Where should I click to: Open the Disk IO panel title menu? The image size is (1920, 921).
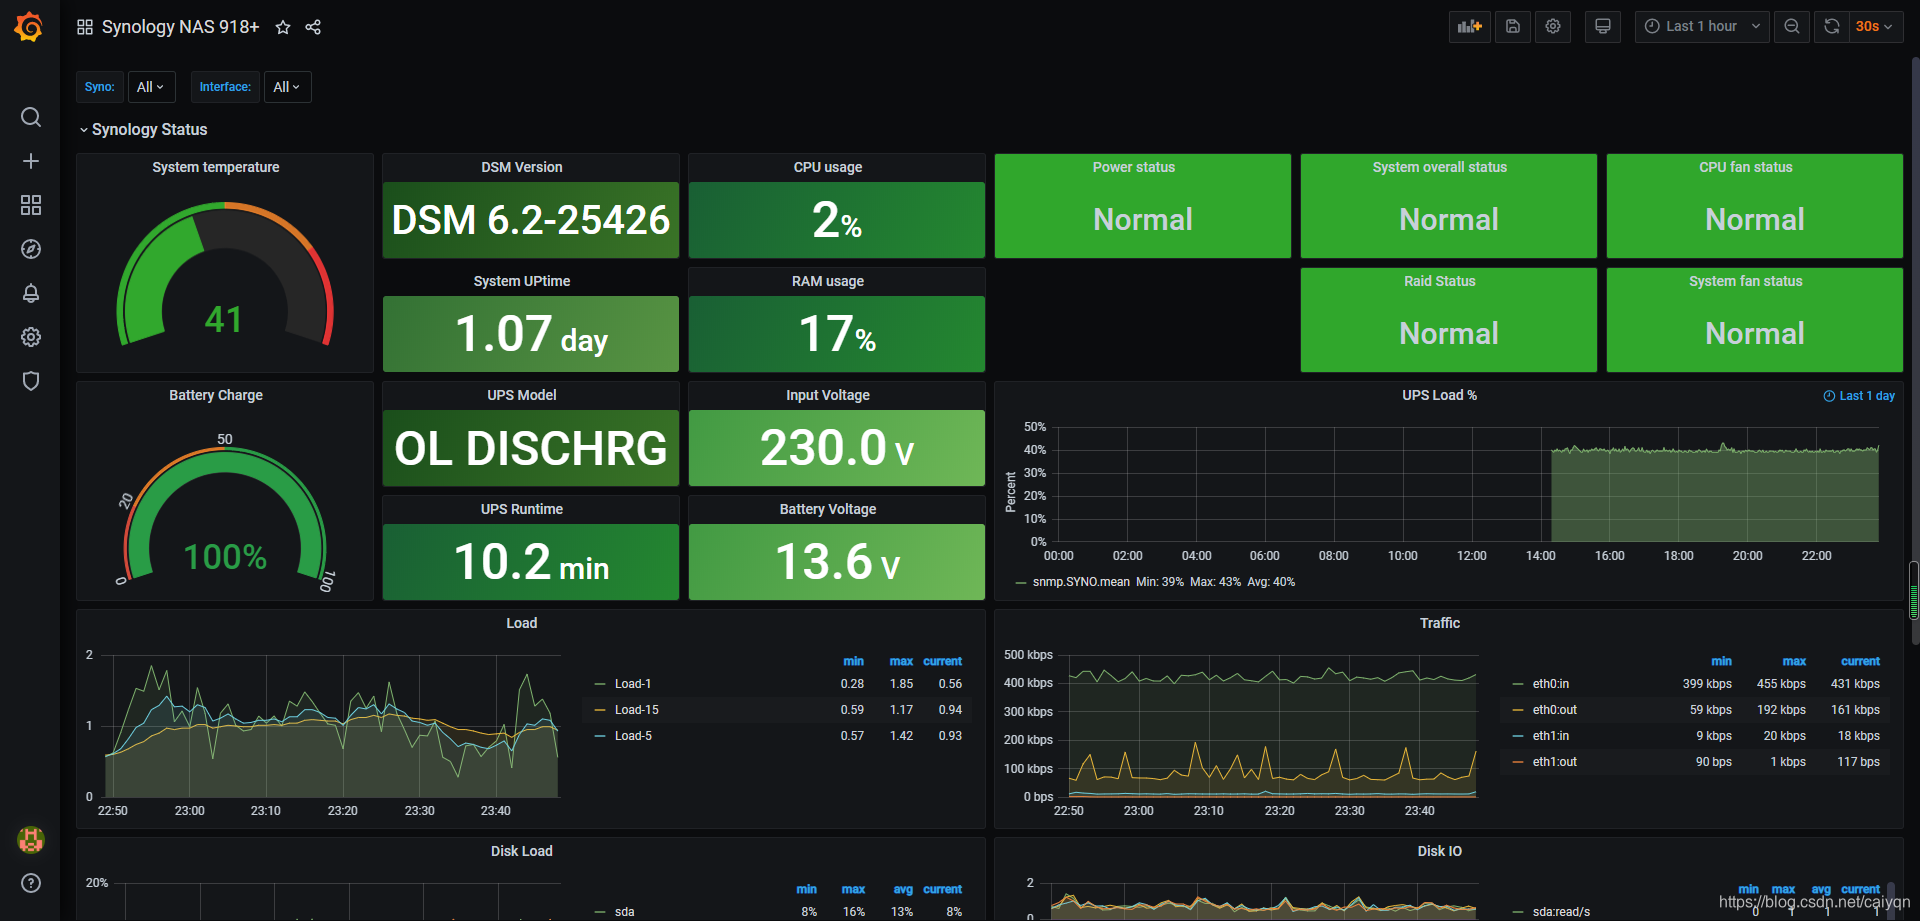coord(1439,851)
